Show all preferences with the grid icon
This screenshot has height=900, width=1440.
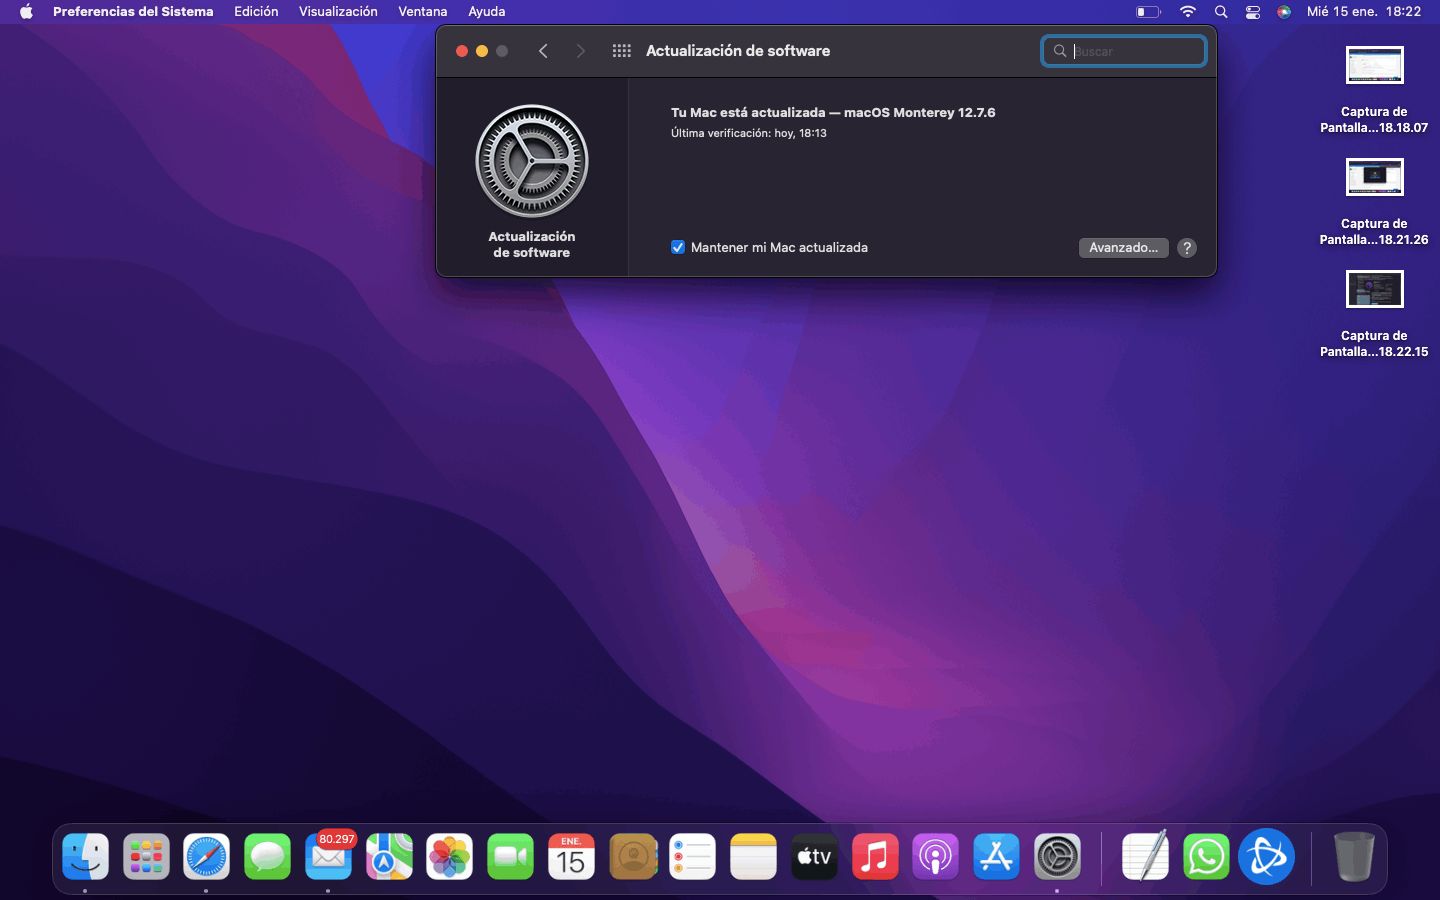621,51
